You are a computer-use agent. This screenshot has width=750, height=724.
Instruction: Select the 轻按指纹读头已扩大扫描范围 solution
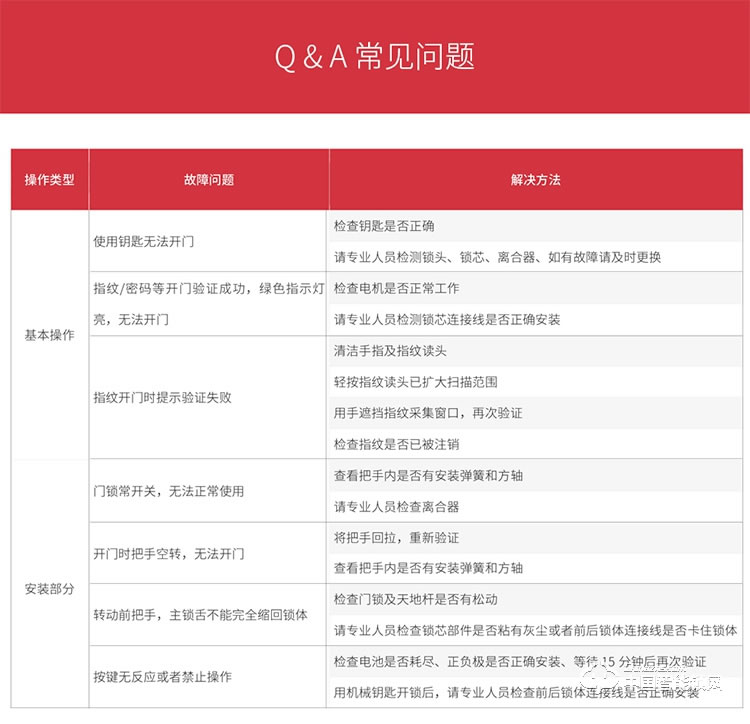coord(415,382)
